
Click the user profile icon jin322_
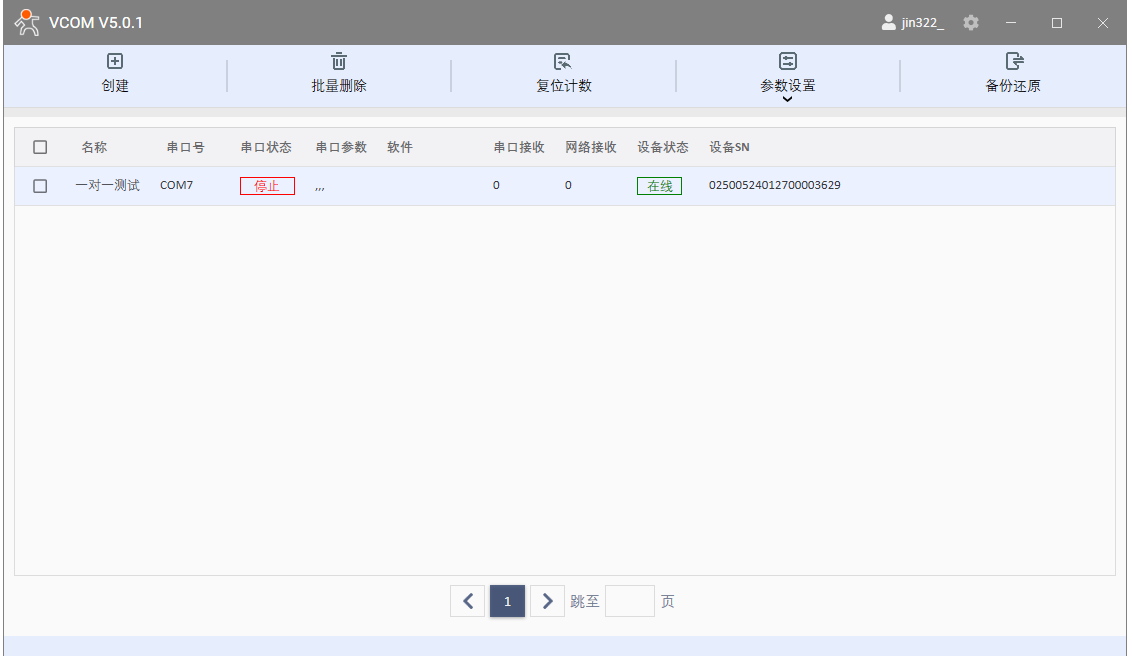tap(888, 22)
